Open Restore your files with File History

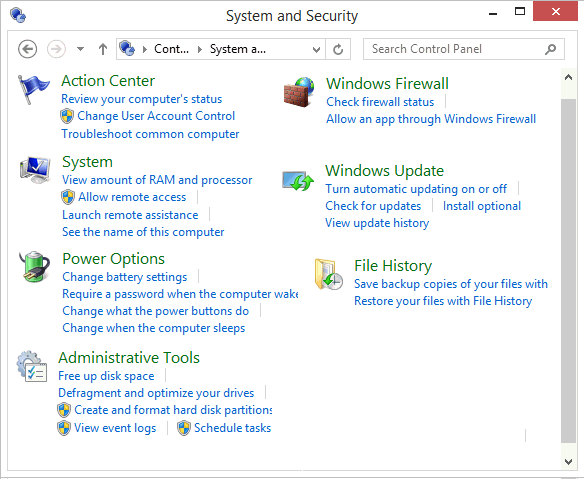coord(443,301)
